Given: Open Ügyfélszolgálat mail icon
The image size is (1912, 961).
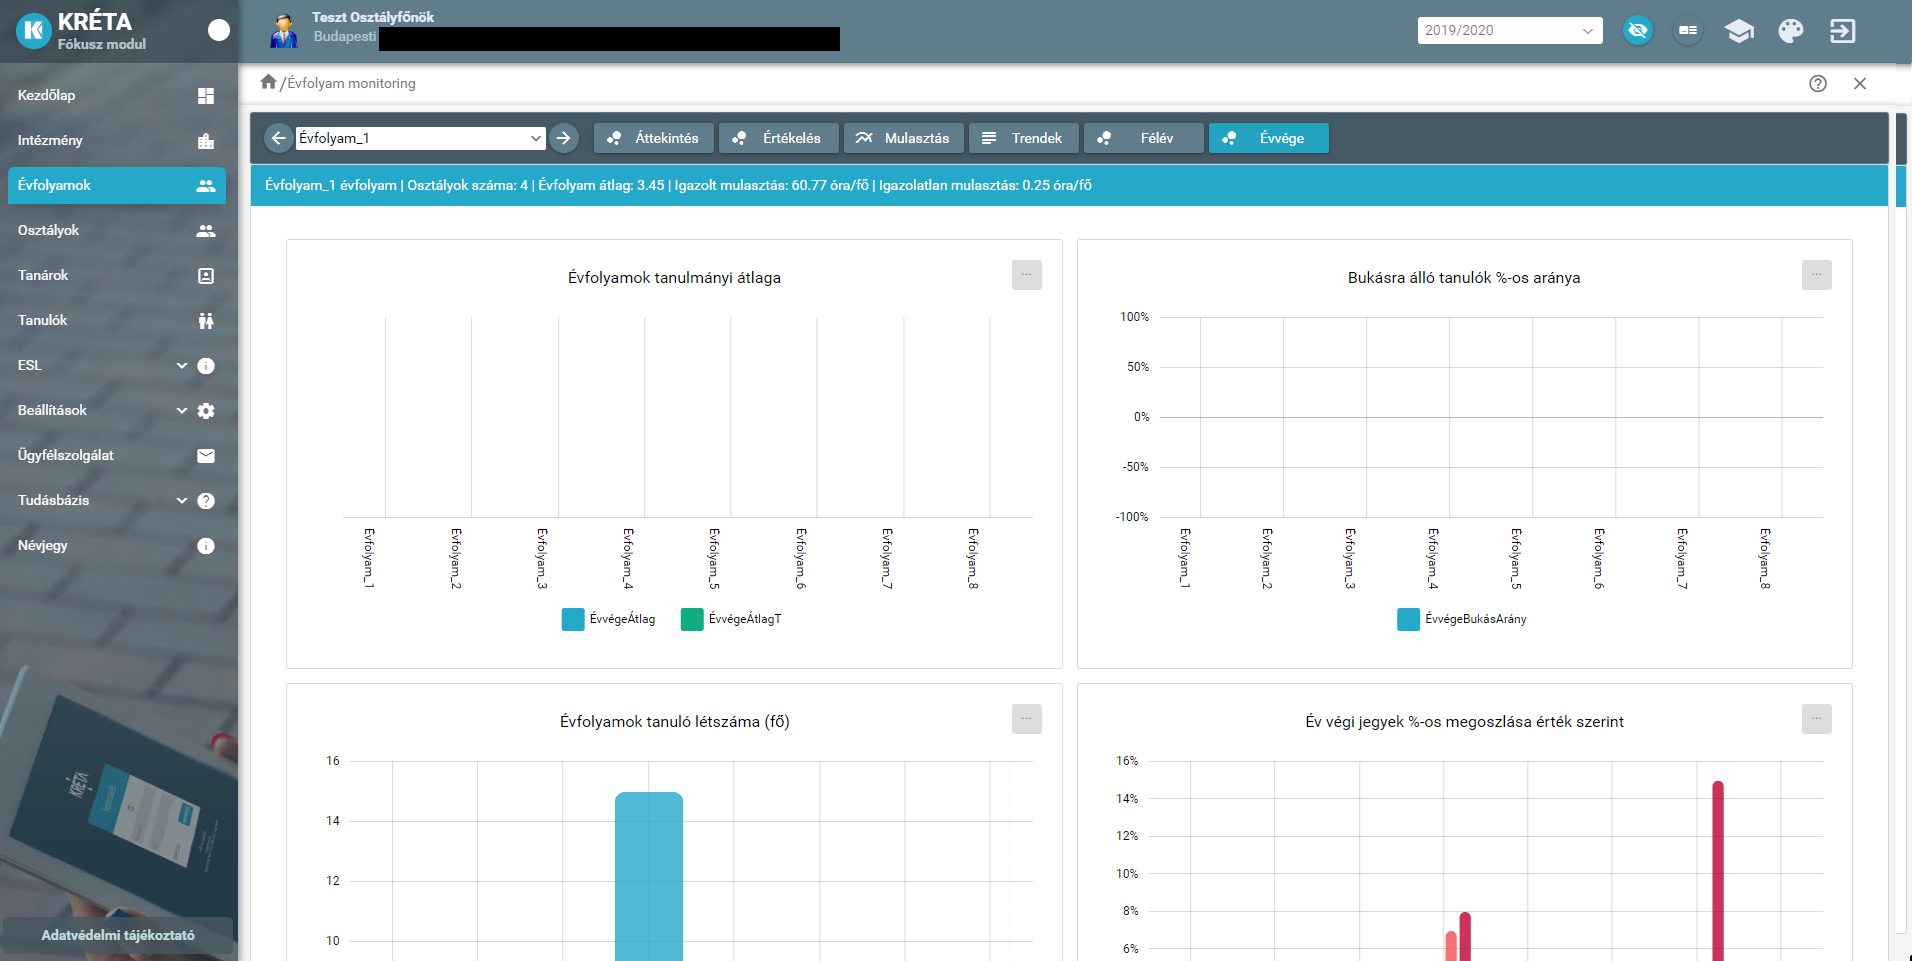Looking at the screenshot, I should [x=206, y=456].
